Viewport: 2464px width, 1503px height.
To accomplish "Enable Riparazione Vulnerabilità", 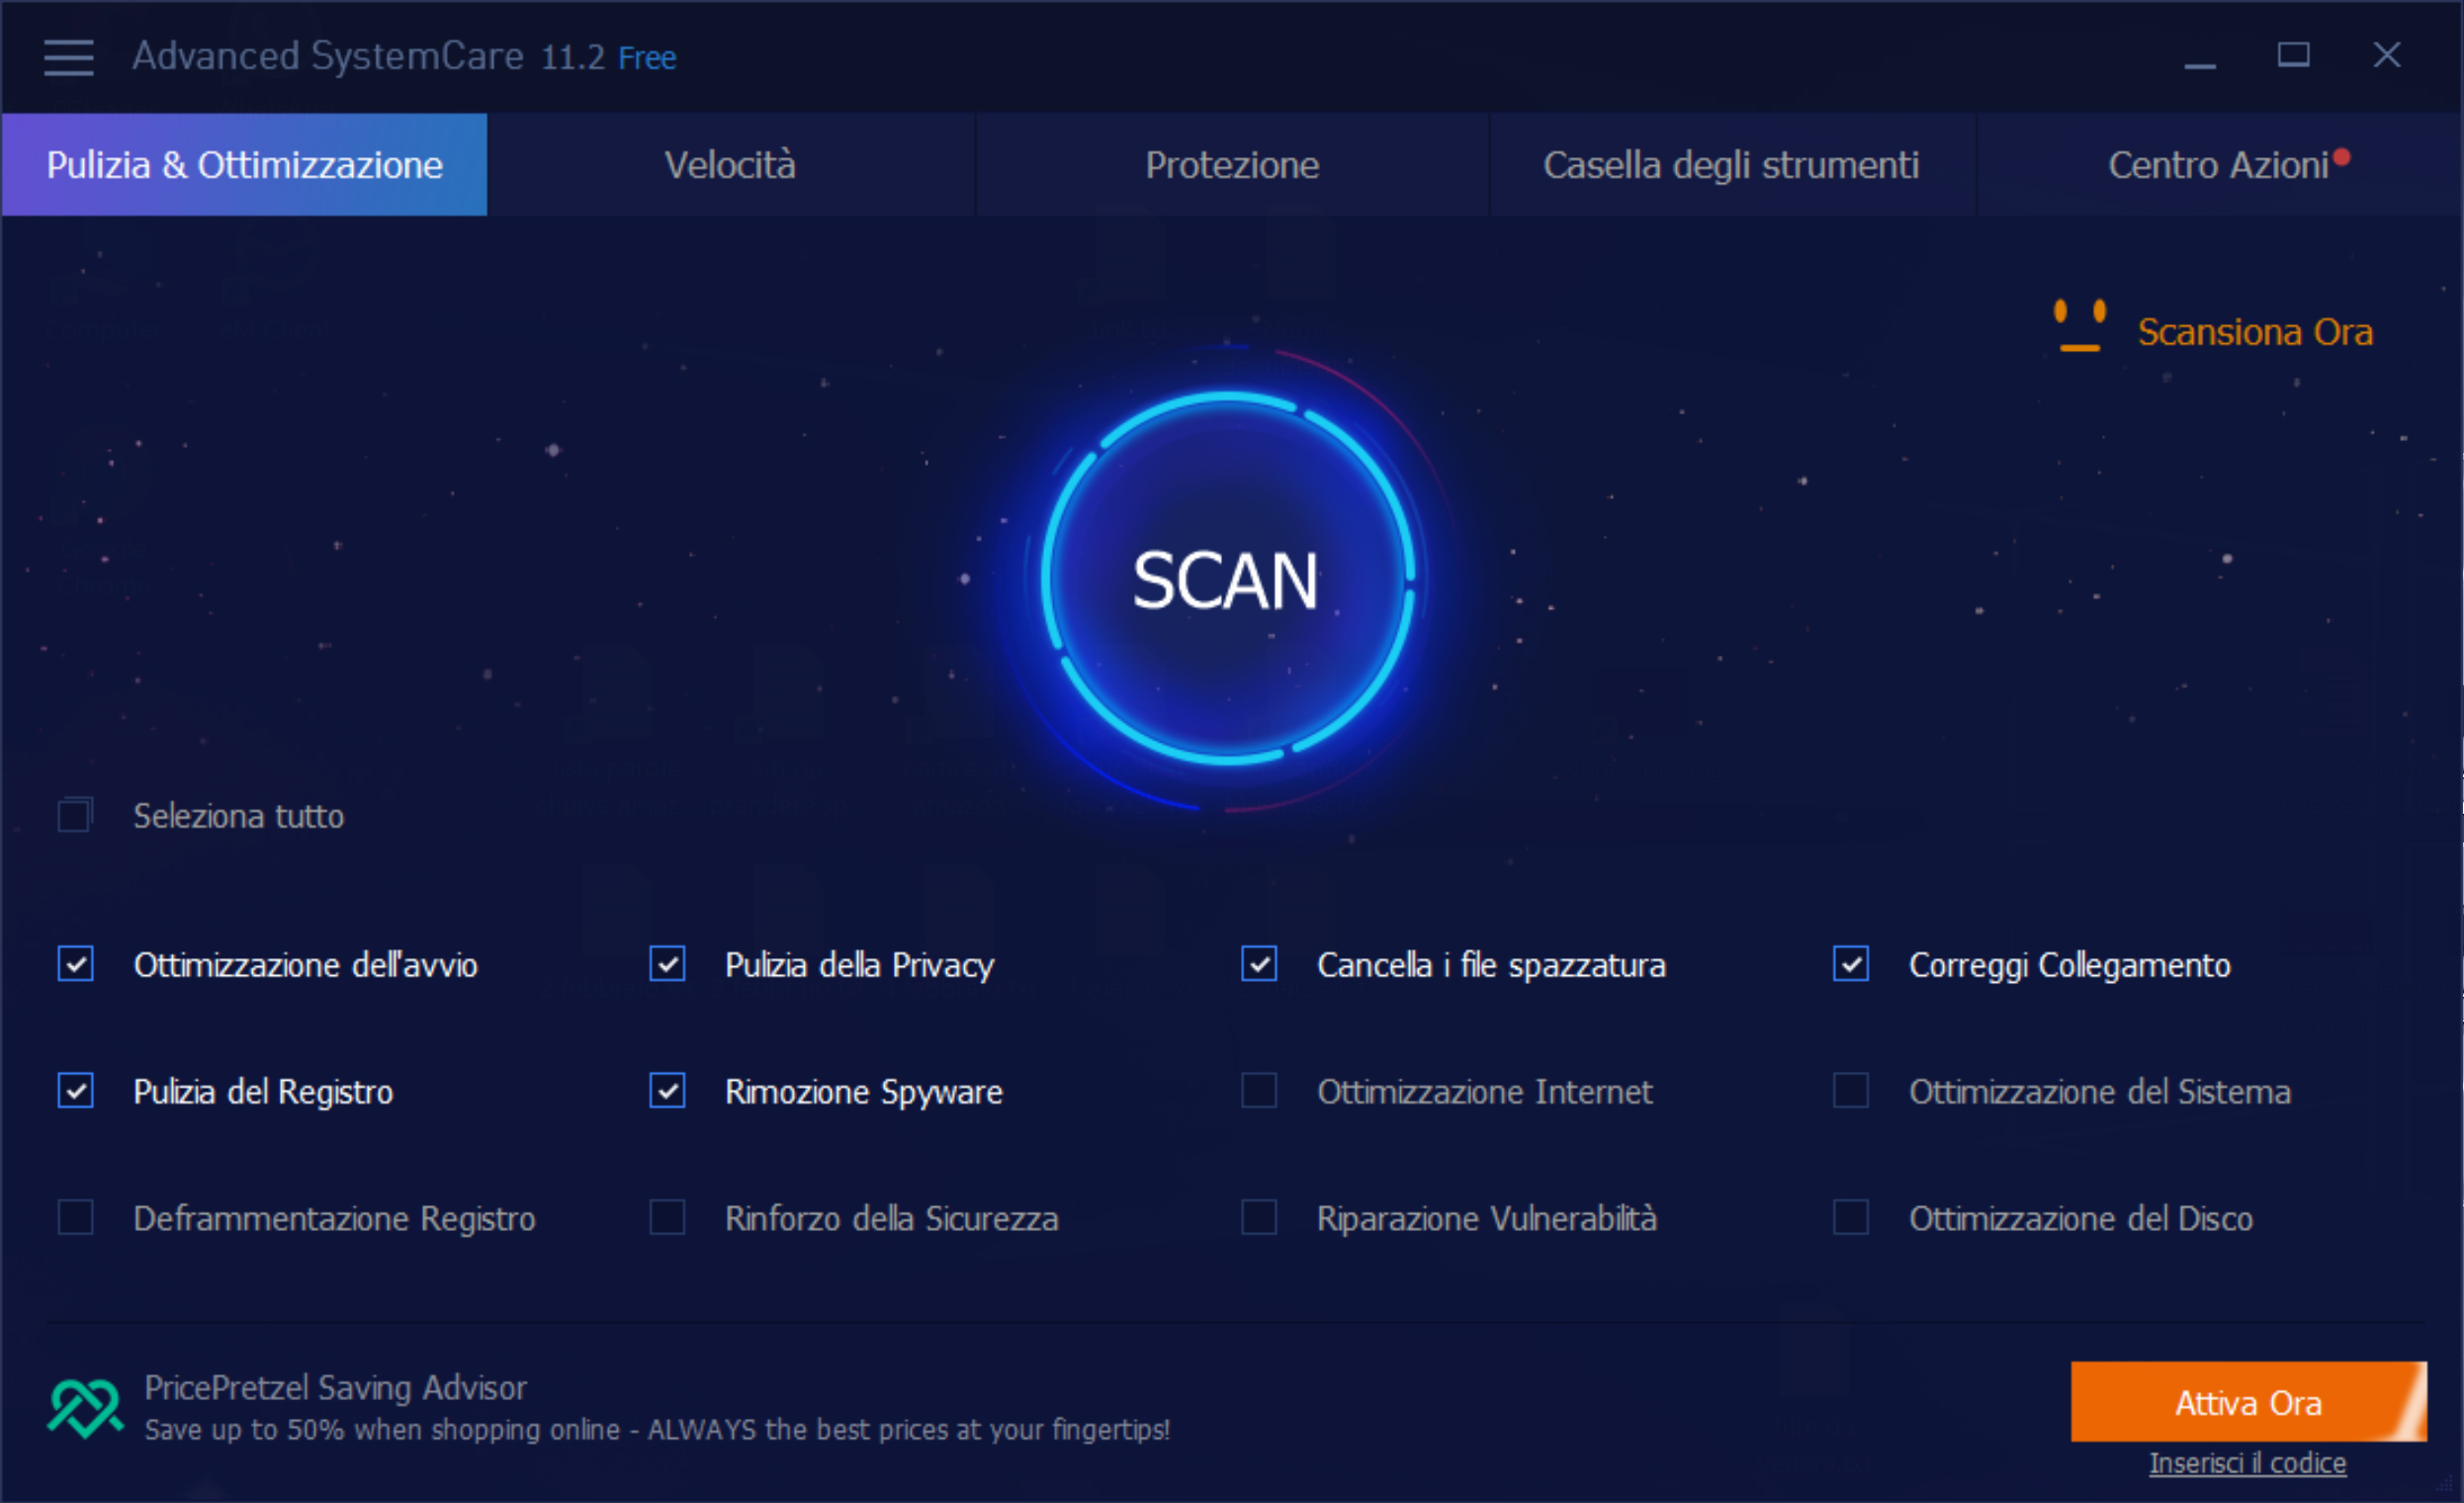I will (1260, 1218).
